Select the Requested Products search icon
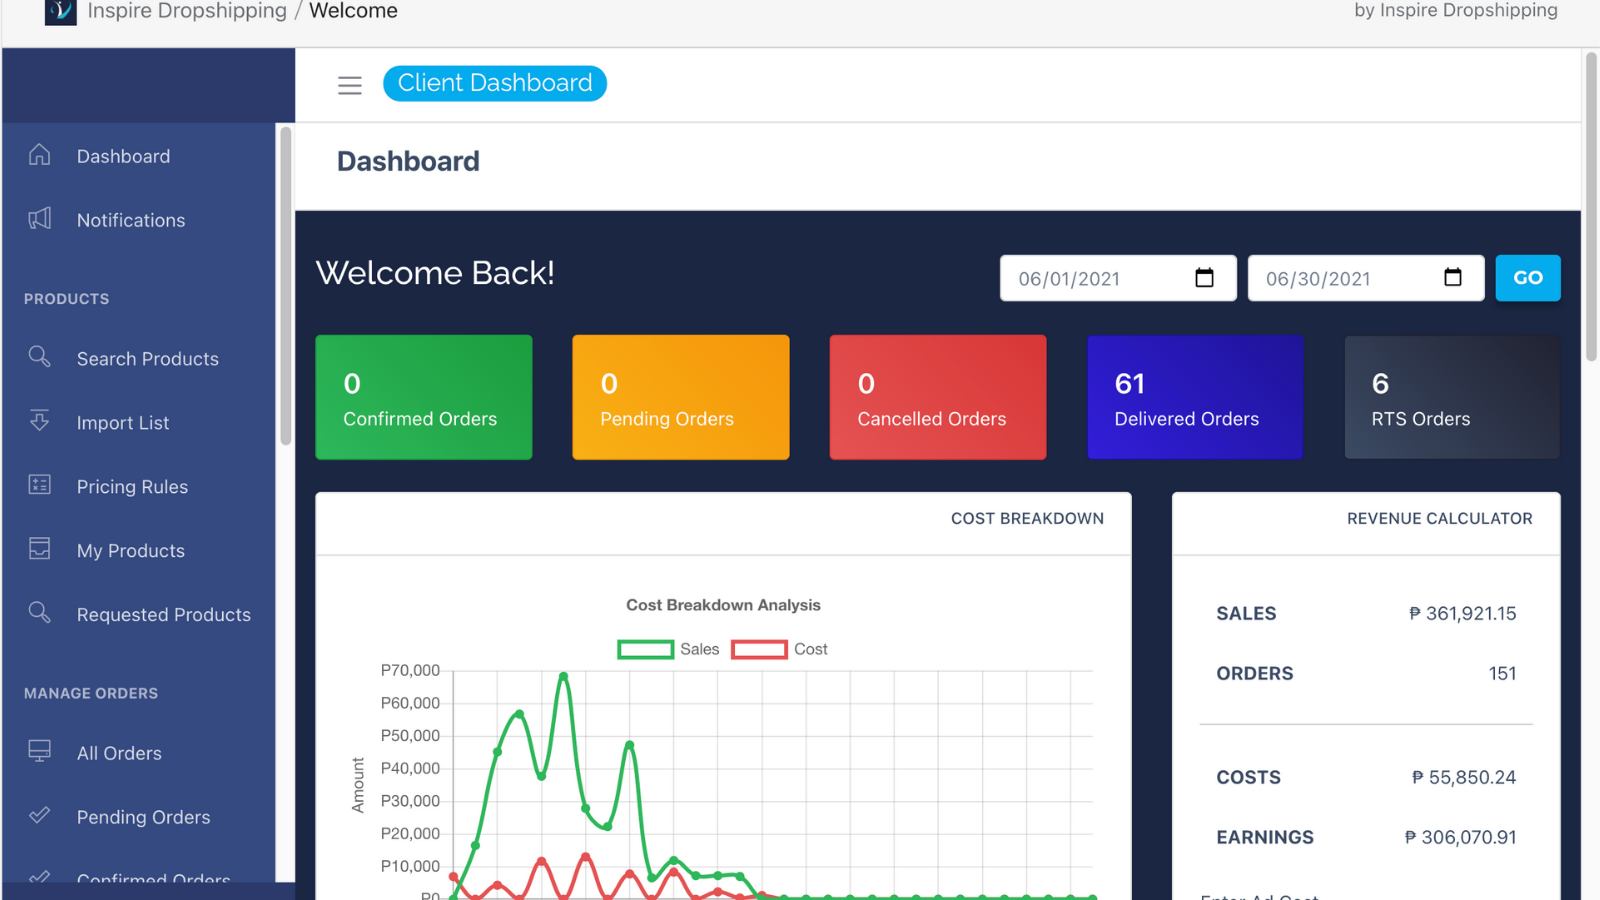Image resolution: width=1600 pixels, height=900 pixels. (x=39, y=614)
